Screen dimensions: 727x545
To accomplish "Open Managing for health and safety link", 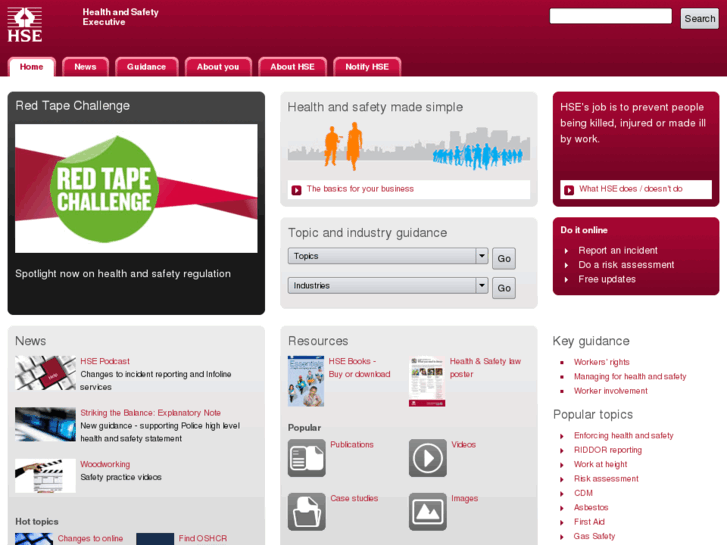I will (630, 377).
